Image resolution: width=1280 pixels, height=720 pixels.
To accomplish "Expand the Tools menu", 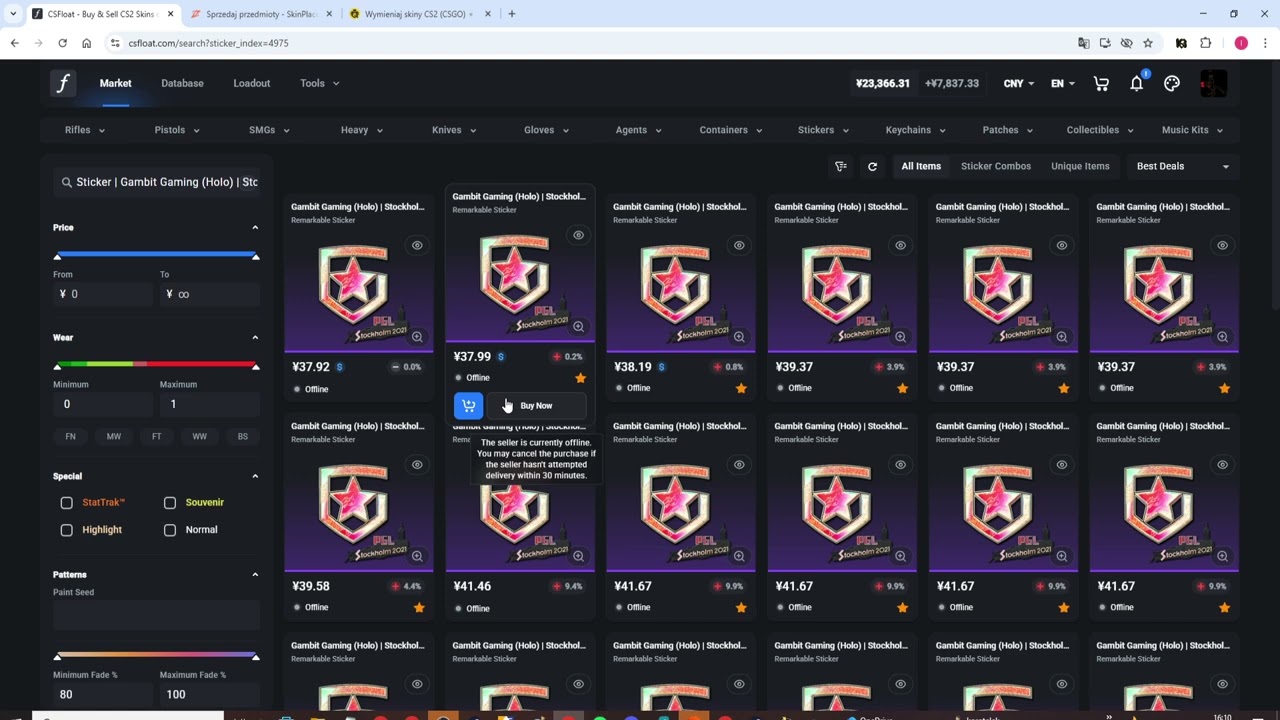I will click(320, 83).
